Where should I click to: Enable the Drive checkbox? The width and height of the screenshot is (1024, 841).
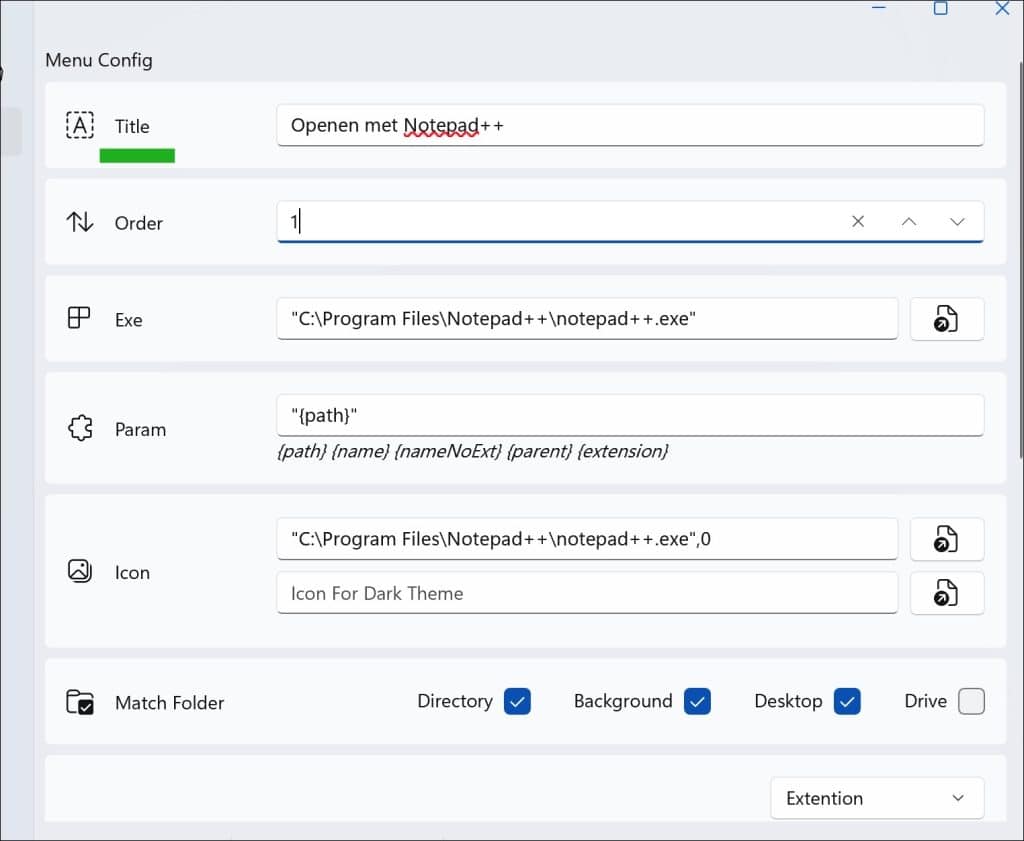tap(971, 701)
